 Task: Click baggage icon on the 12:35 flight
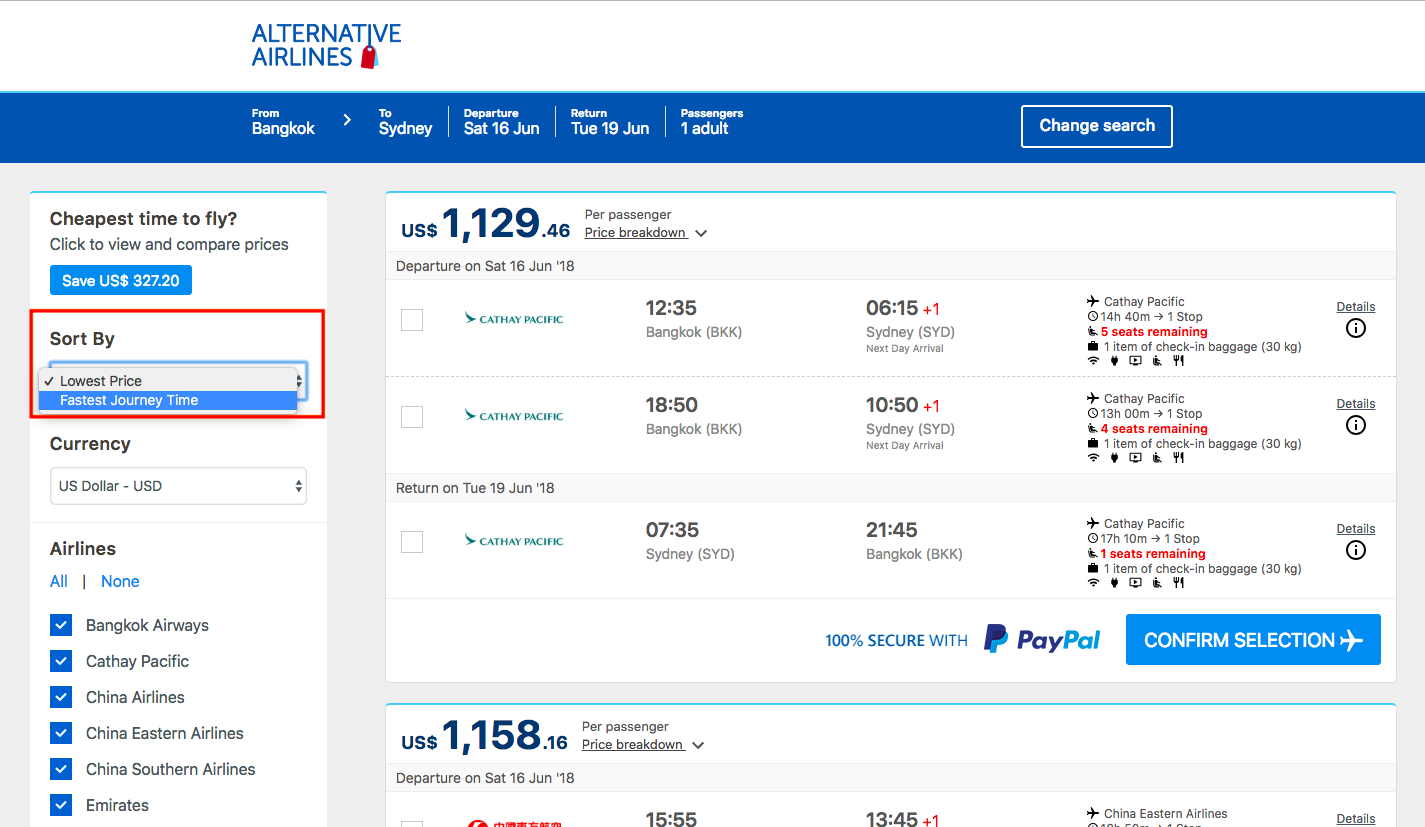click(1093, 347)
